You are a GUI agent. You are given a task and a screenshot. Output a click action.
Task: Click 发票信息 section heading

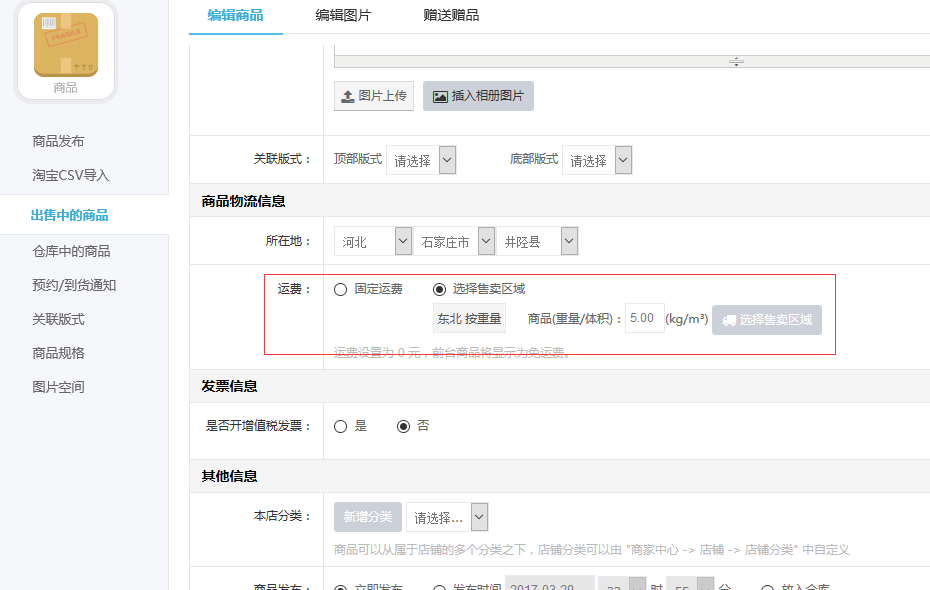pos(229,387)
